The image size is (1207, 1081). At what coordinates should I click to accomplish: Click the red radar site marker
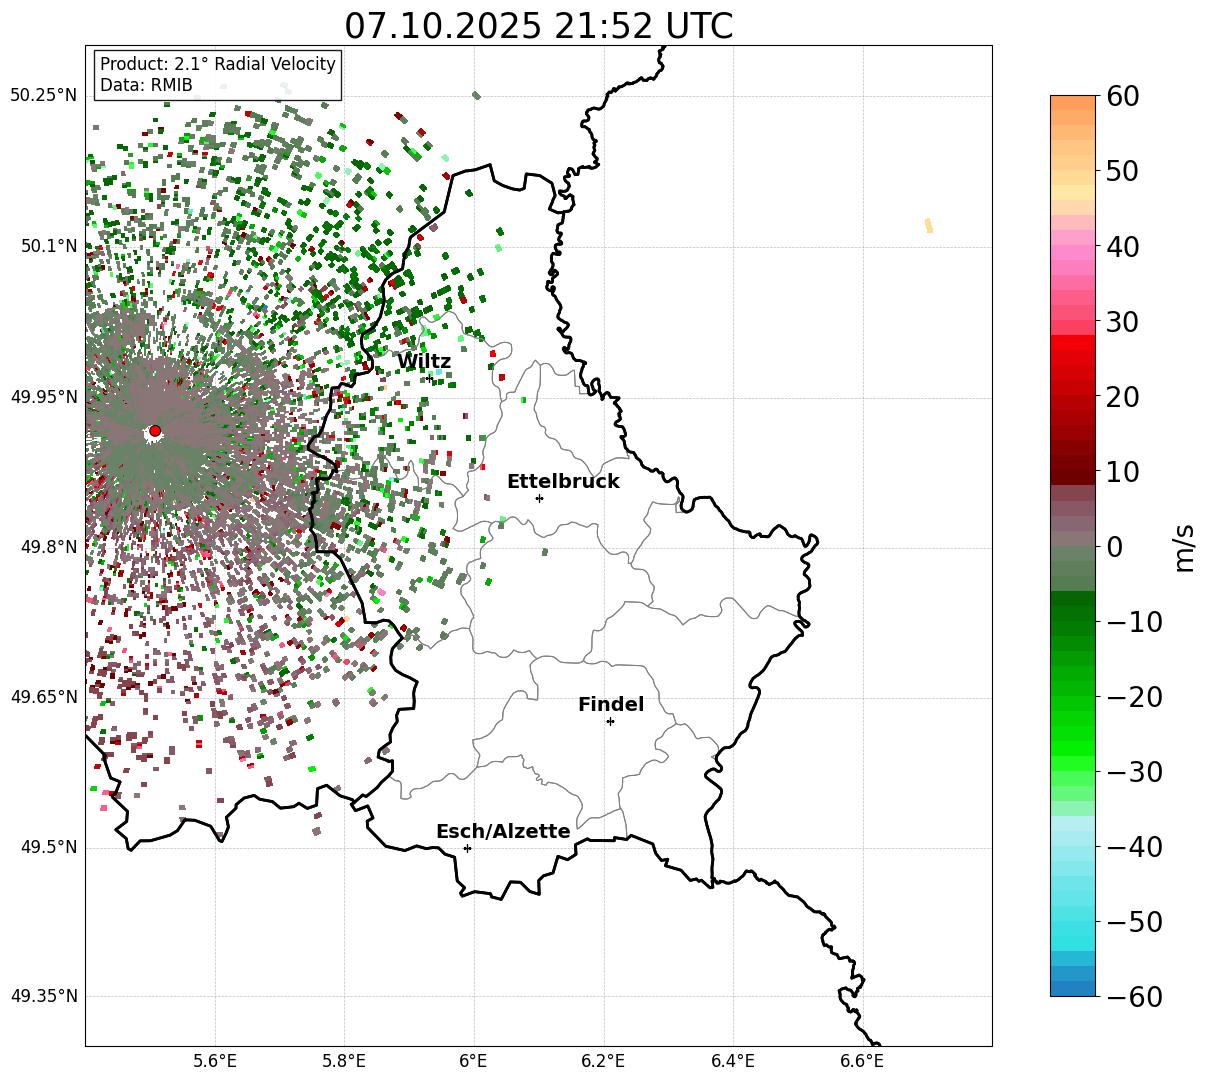pyautogui.click(x=155, y=431)
